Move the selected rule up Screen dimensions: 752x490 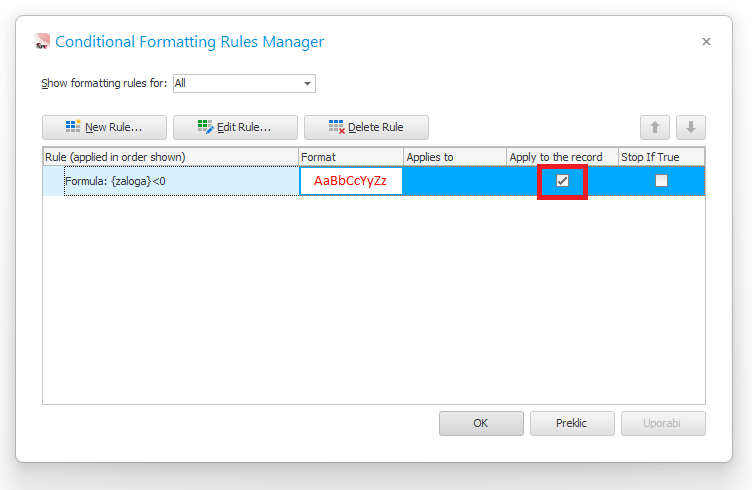coord(655,127)
